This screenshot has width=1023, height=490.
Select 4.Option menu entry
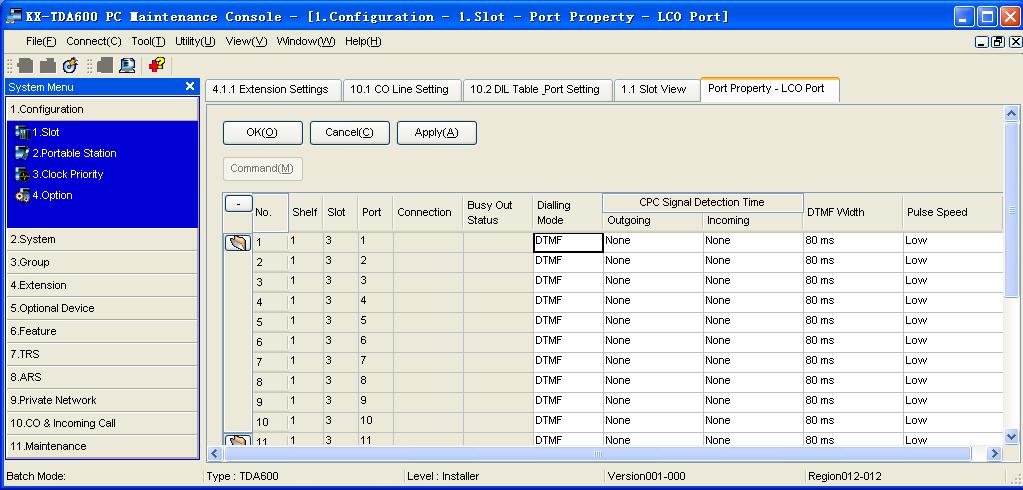point(52,195)
